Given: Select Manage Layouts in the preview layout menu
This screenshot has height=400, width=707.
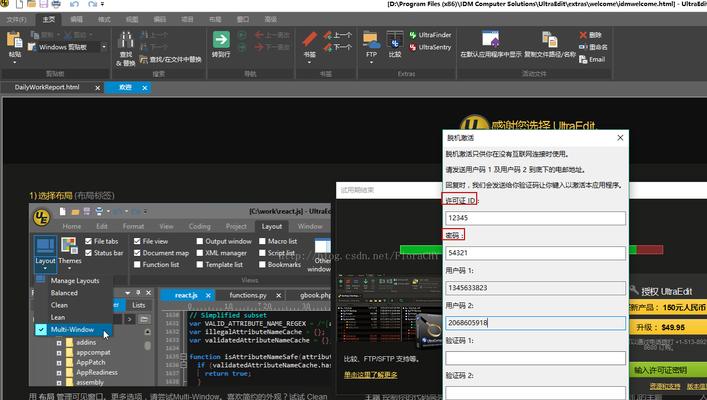Looking at the screenshot, I should 75,280.
